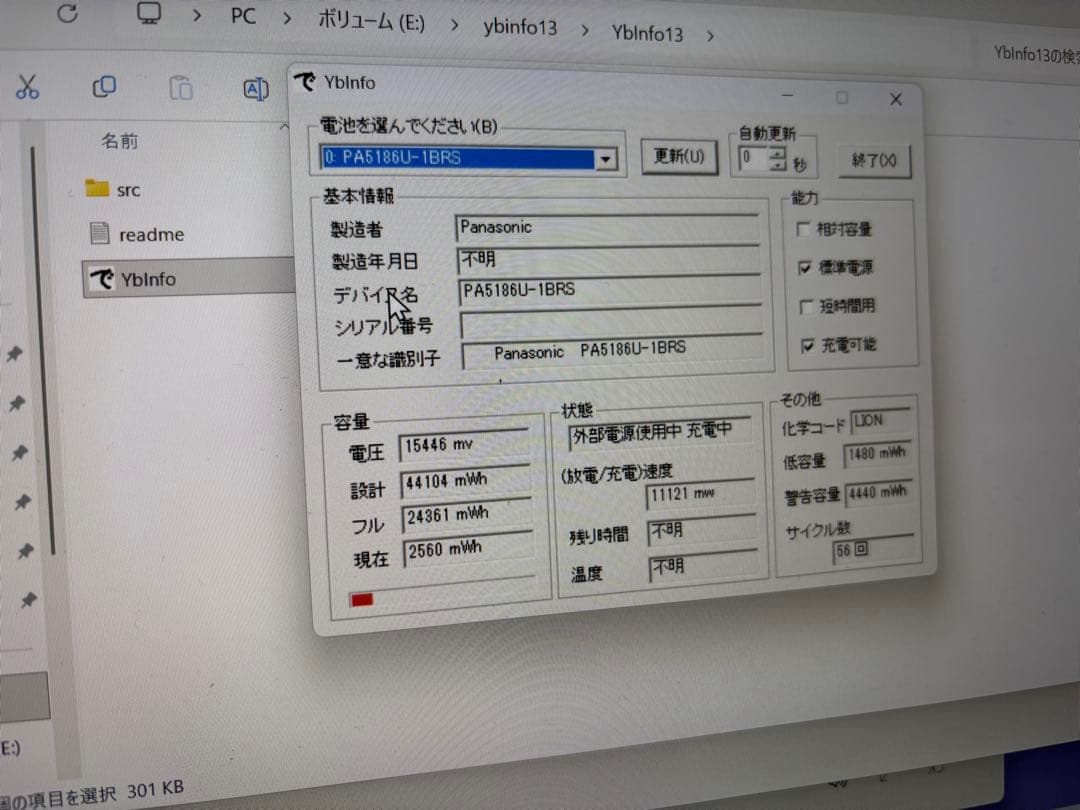Click the Paste icon in Explorer toolbar

pos(180,89)
